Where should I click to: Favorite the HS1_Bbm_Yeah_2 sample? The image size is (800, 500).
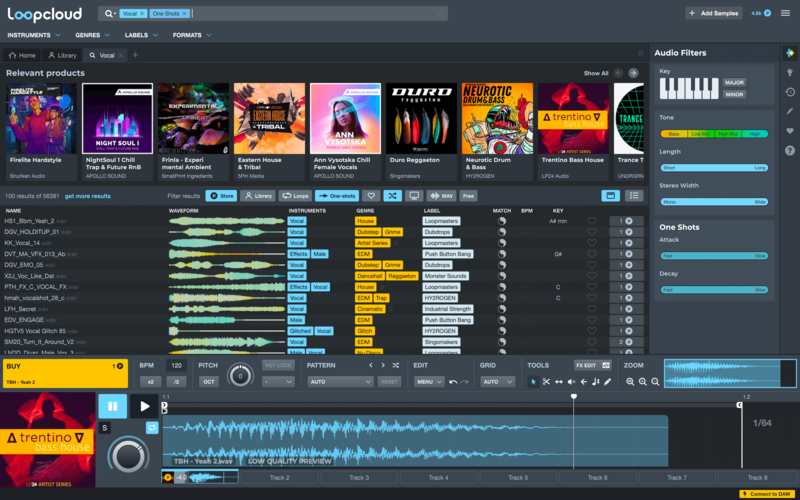[592, 221]
